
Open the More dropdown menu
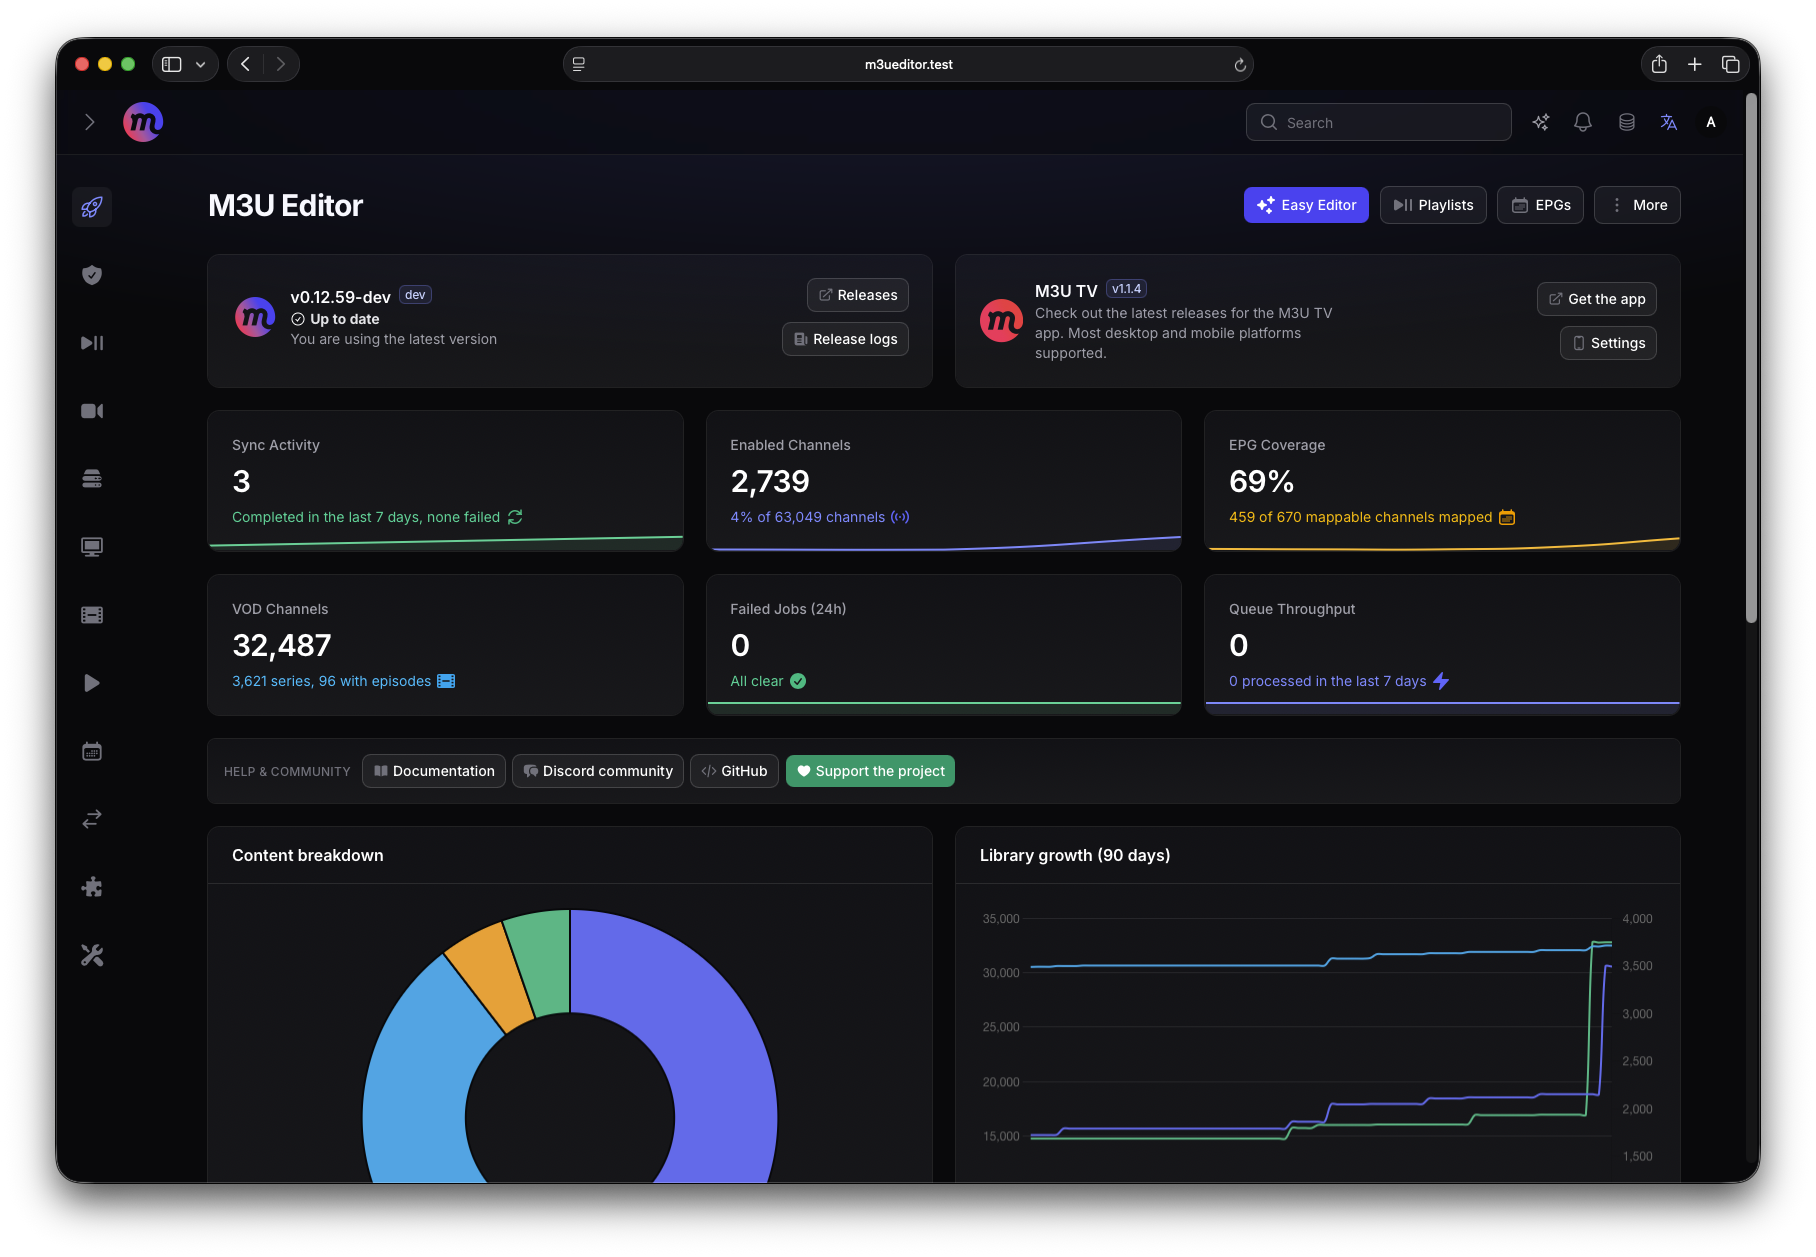pos(1637,205)
